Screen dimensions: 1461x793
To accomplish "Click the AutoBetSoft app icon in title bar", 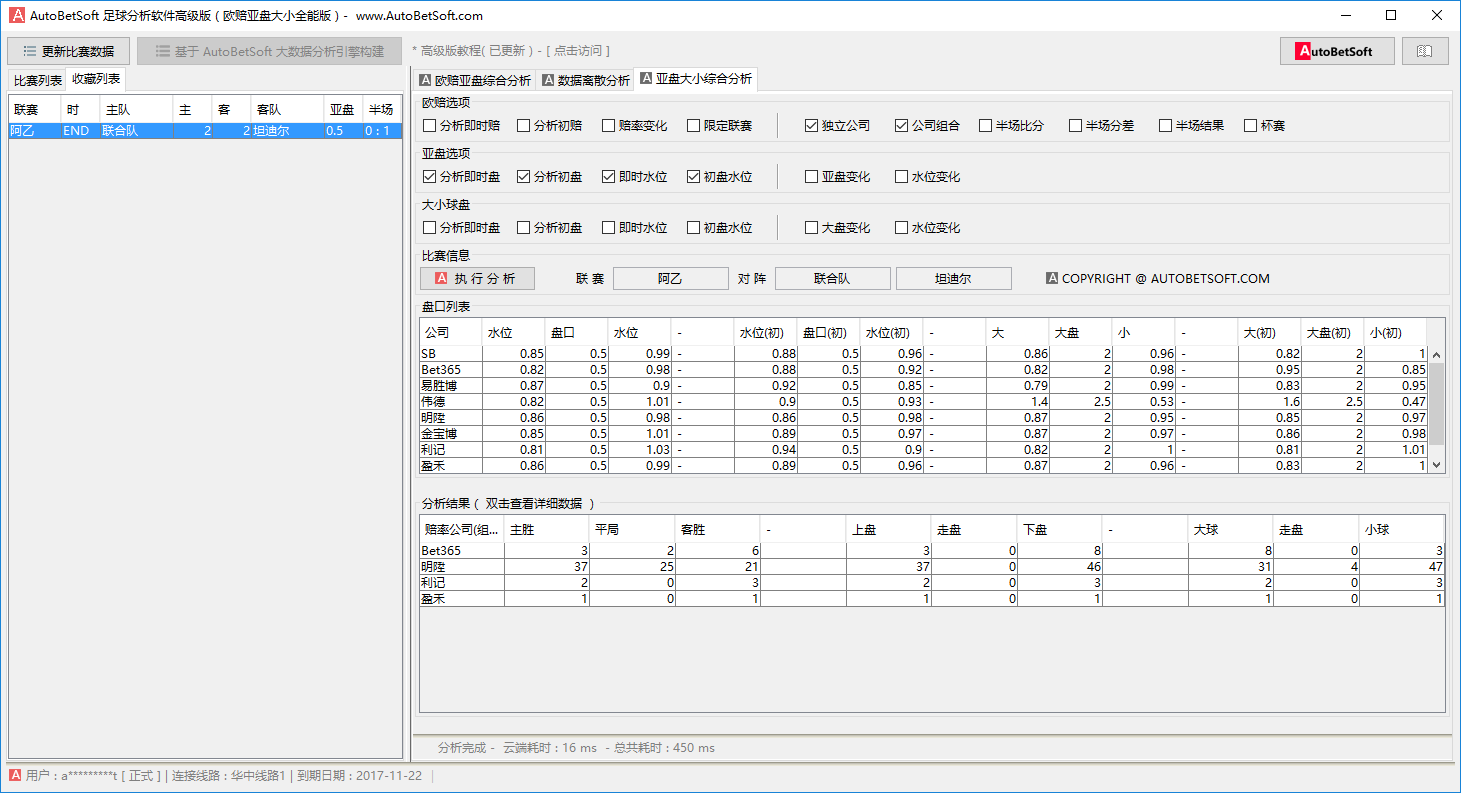I will pyautogui.click(x=17, y=15).
